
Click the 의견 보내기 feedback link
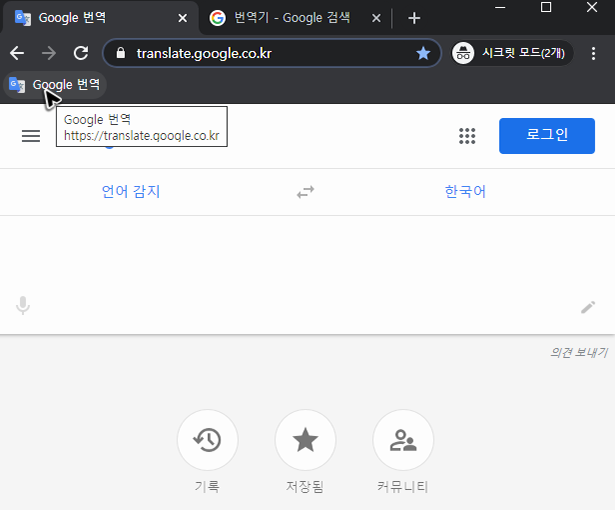point(579,353)
